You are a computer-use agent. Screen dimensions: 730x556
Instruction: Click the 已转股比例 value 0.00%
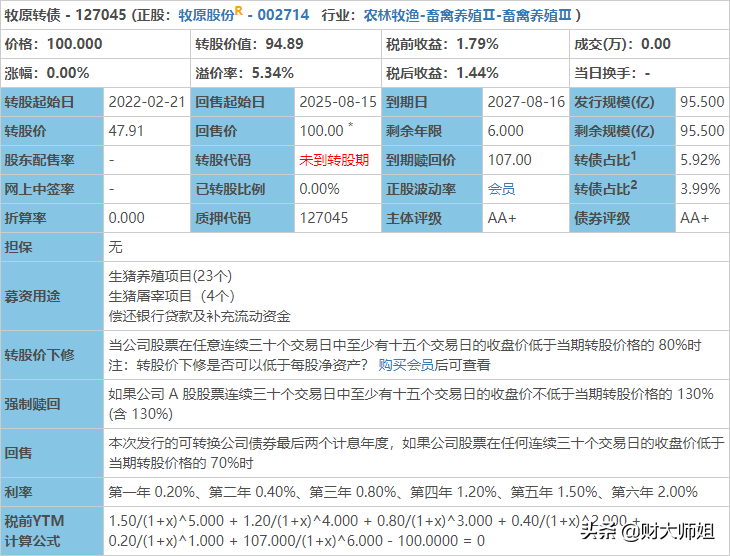319,189
